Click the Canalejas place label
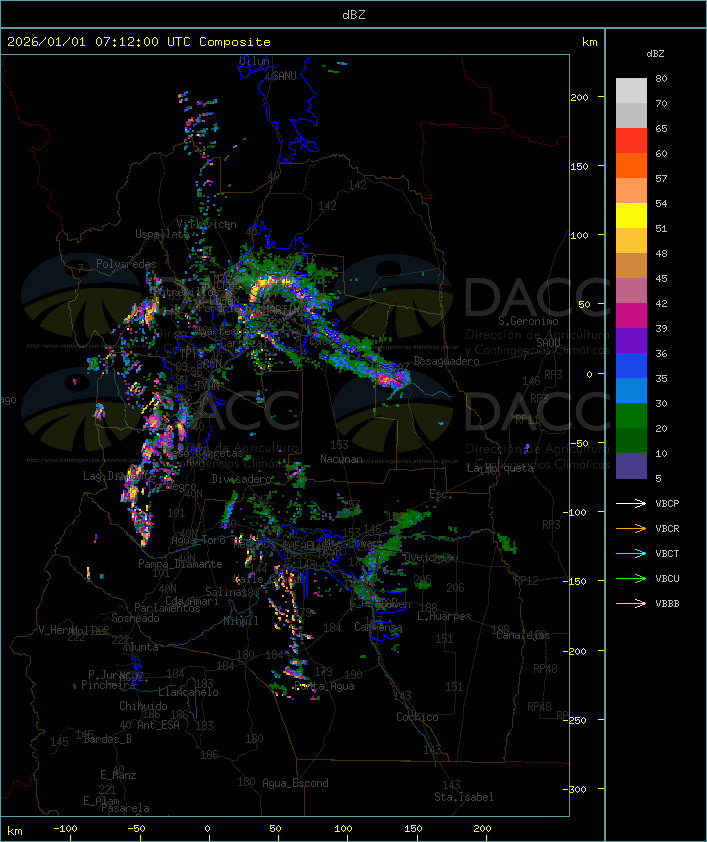 (523, 635)
